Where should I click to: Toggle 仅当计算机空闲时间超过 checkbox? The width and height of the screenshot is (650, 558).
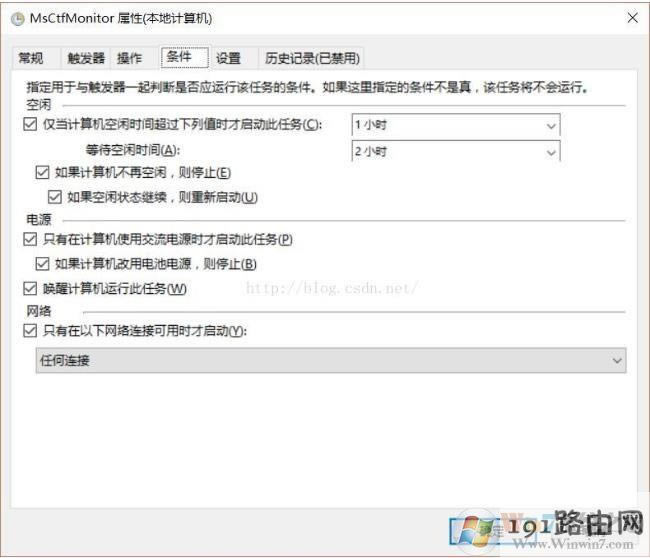tap(27, 125)
